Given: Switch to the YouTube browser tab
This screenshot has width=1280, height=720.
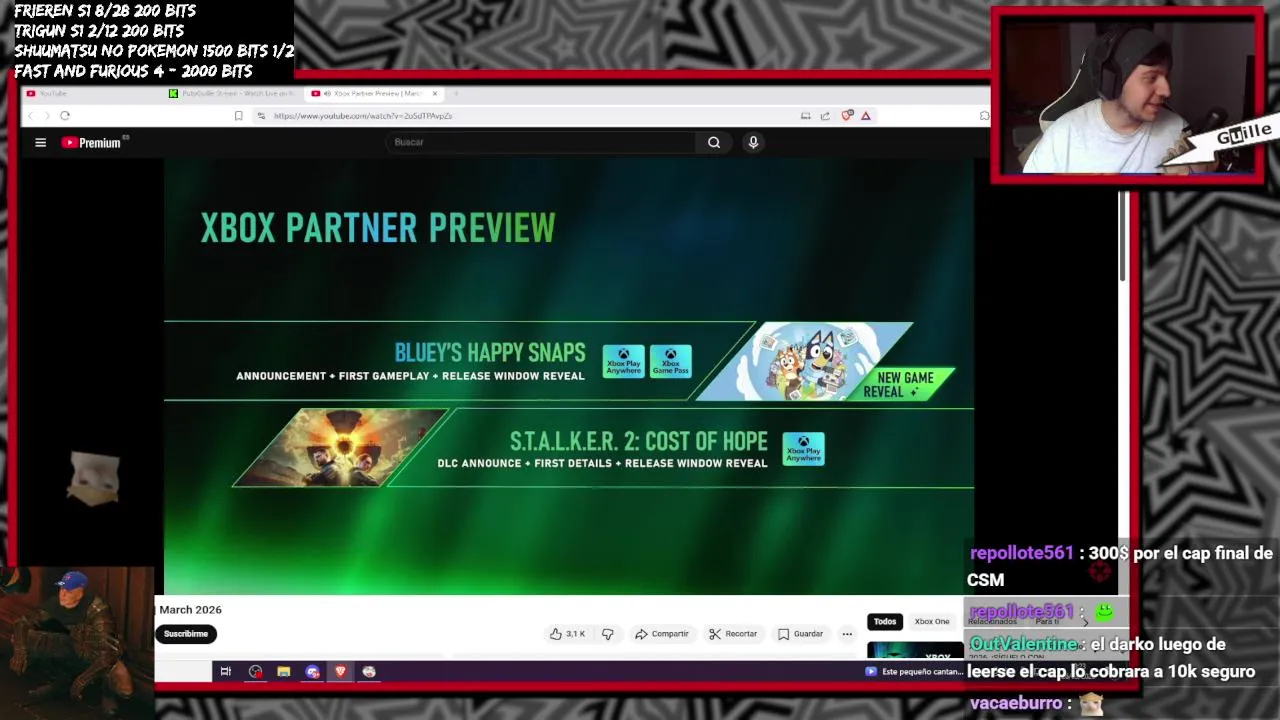Looking at the screenshot, I should (90, 93).
